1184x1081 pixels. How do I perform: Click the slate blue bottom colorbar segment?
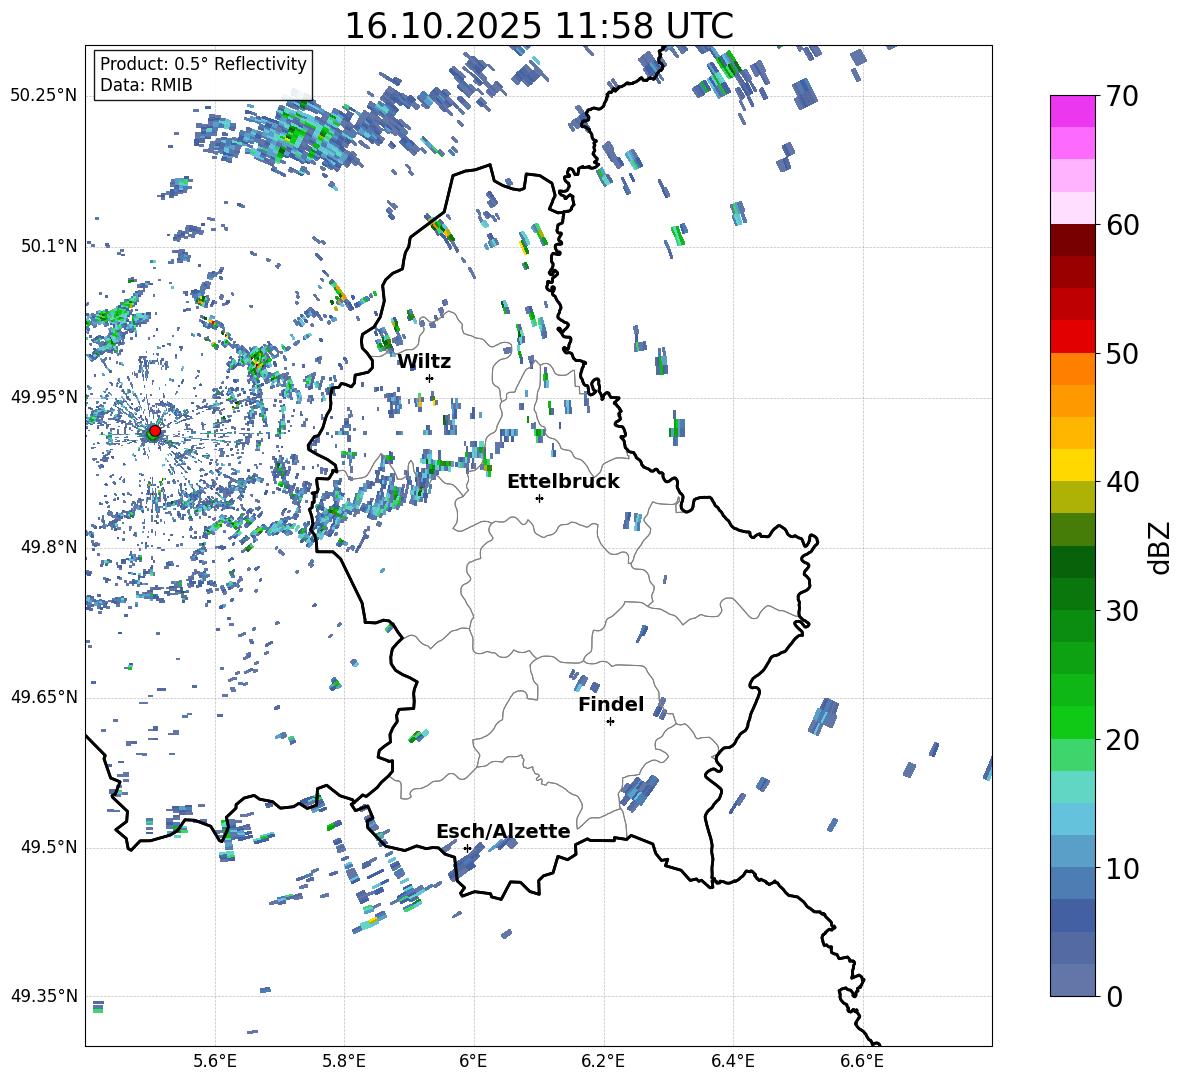[1073, 980]
